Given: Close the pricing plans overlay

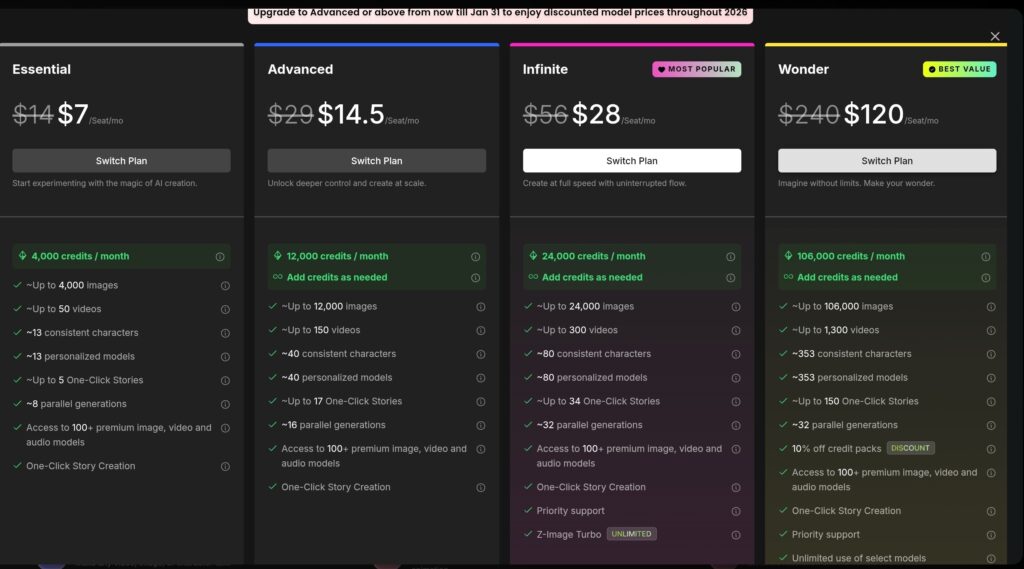Looking at the screenshot, I should [x=995, y=37].
